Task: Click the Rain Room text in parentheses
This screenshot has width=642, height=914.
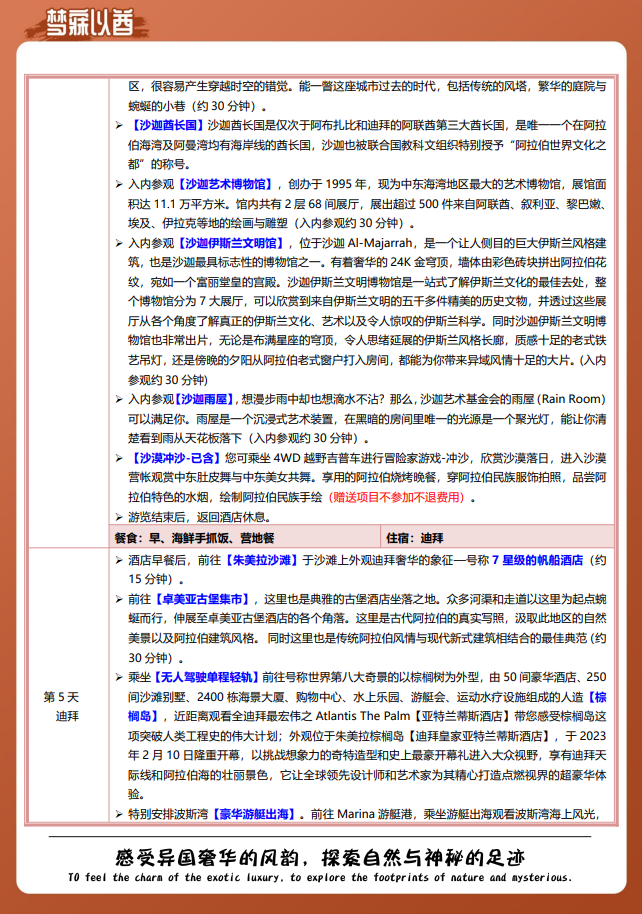Action: click(x=570, y=399)
